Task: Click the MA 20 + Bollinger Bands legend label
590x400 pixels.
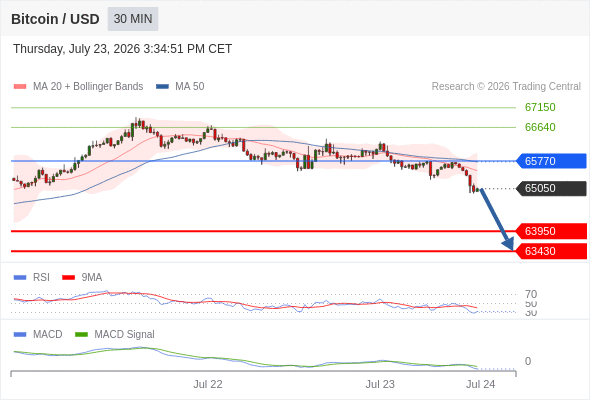Action: point(88,87)
